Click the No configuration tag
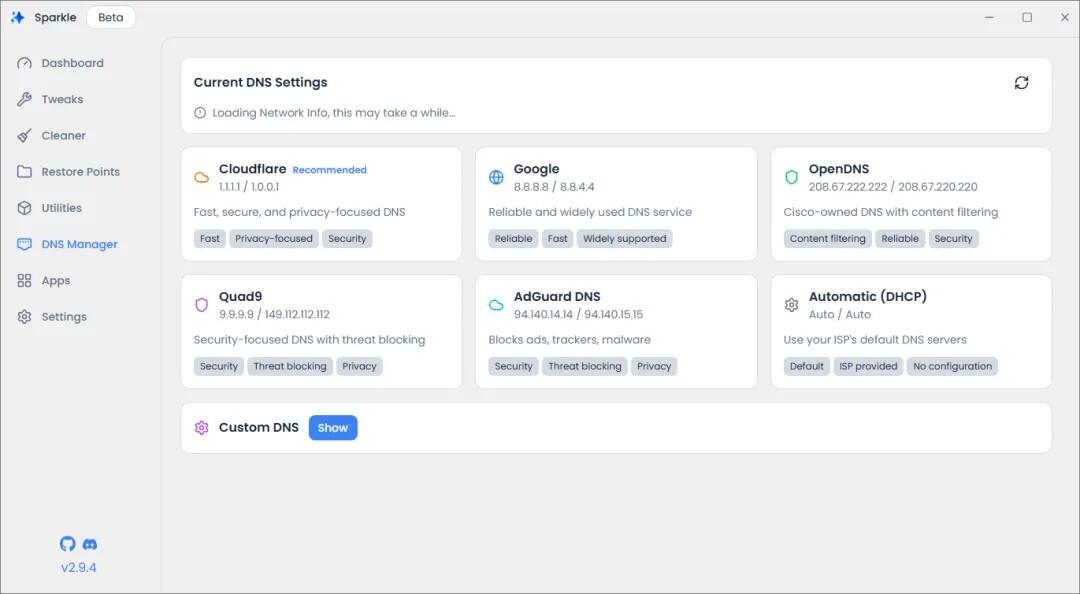 [x=953, y=366]
